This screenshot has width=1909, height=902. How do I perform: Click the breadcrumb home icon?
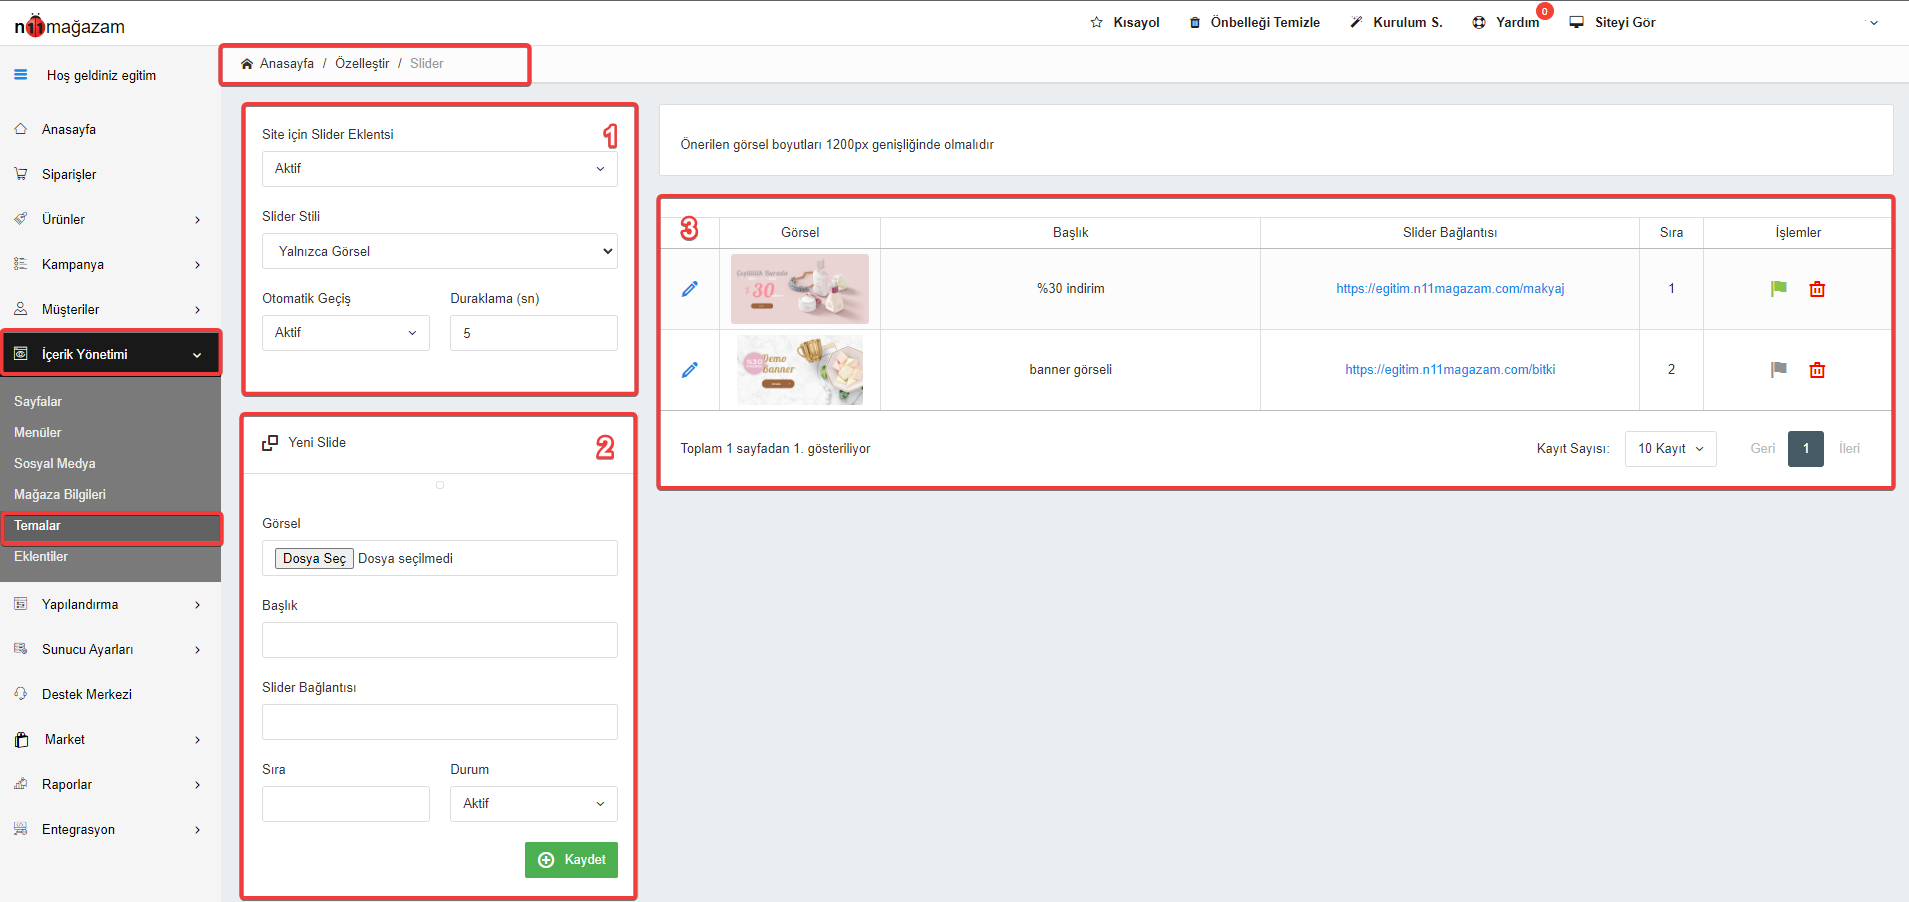coord(247,63)
